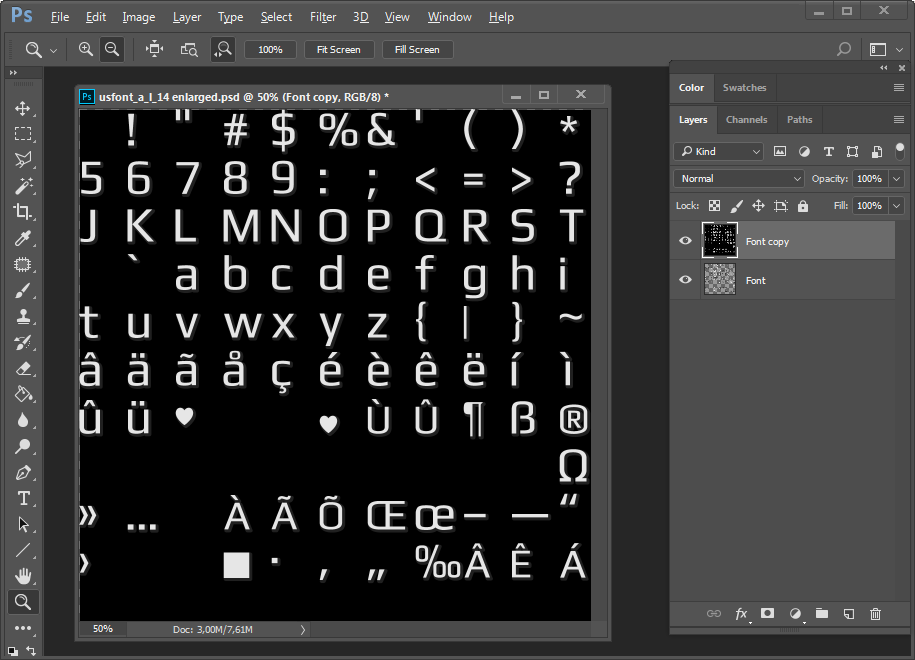Open the Color panel menu
Image resolution: width=915 pixels, height=660 pixels.
pos(899,88)
